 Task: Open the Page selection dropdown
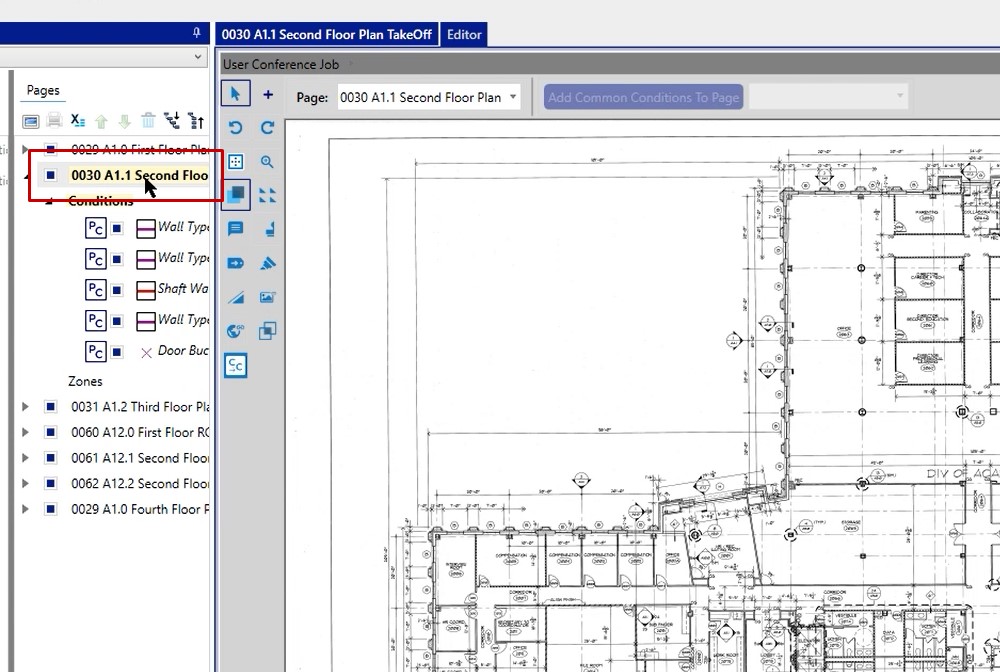(513, 97)
